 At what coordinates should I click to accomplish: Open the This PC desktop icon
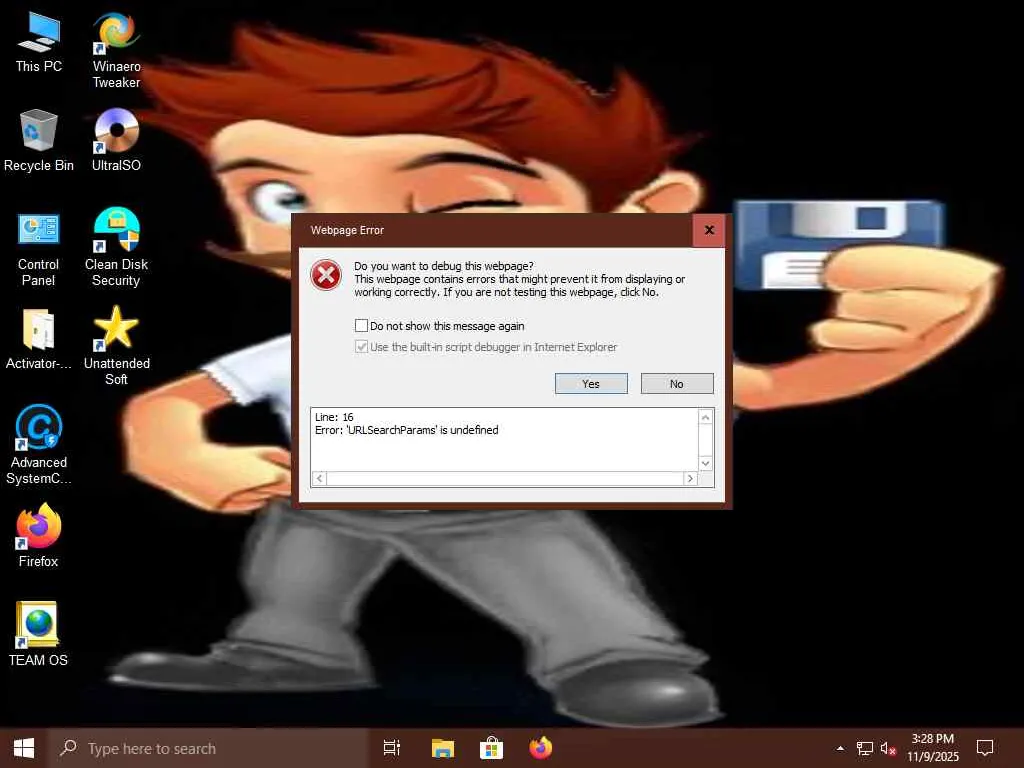(x=39, y=42)
